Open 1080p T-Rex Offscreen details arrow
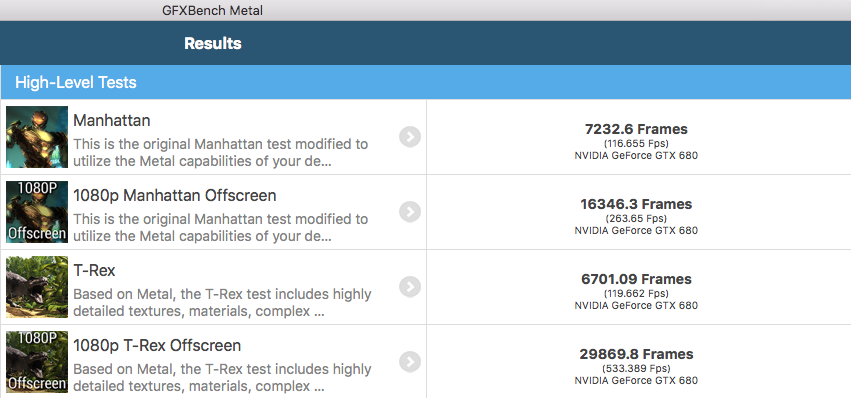 coord(410,362)
